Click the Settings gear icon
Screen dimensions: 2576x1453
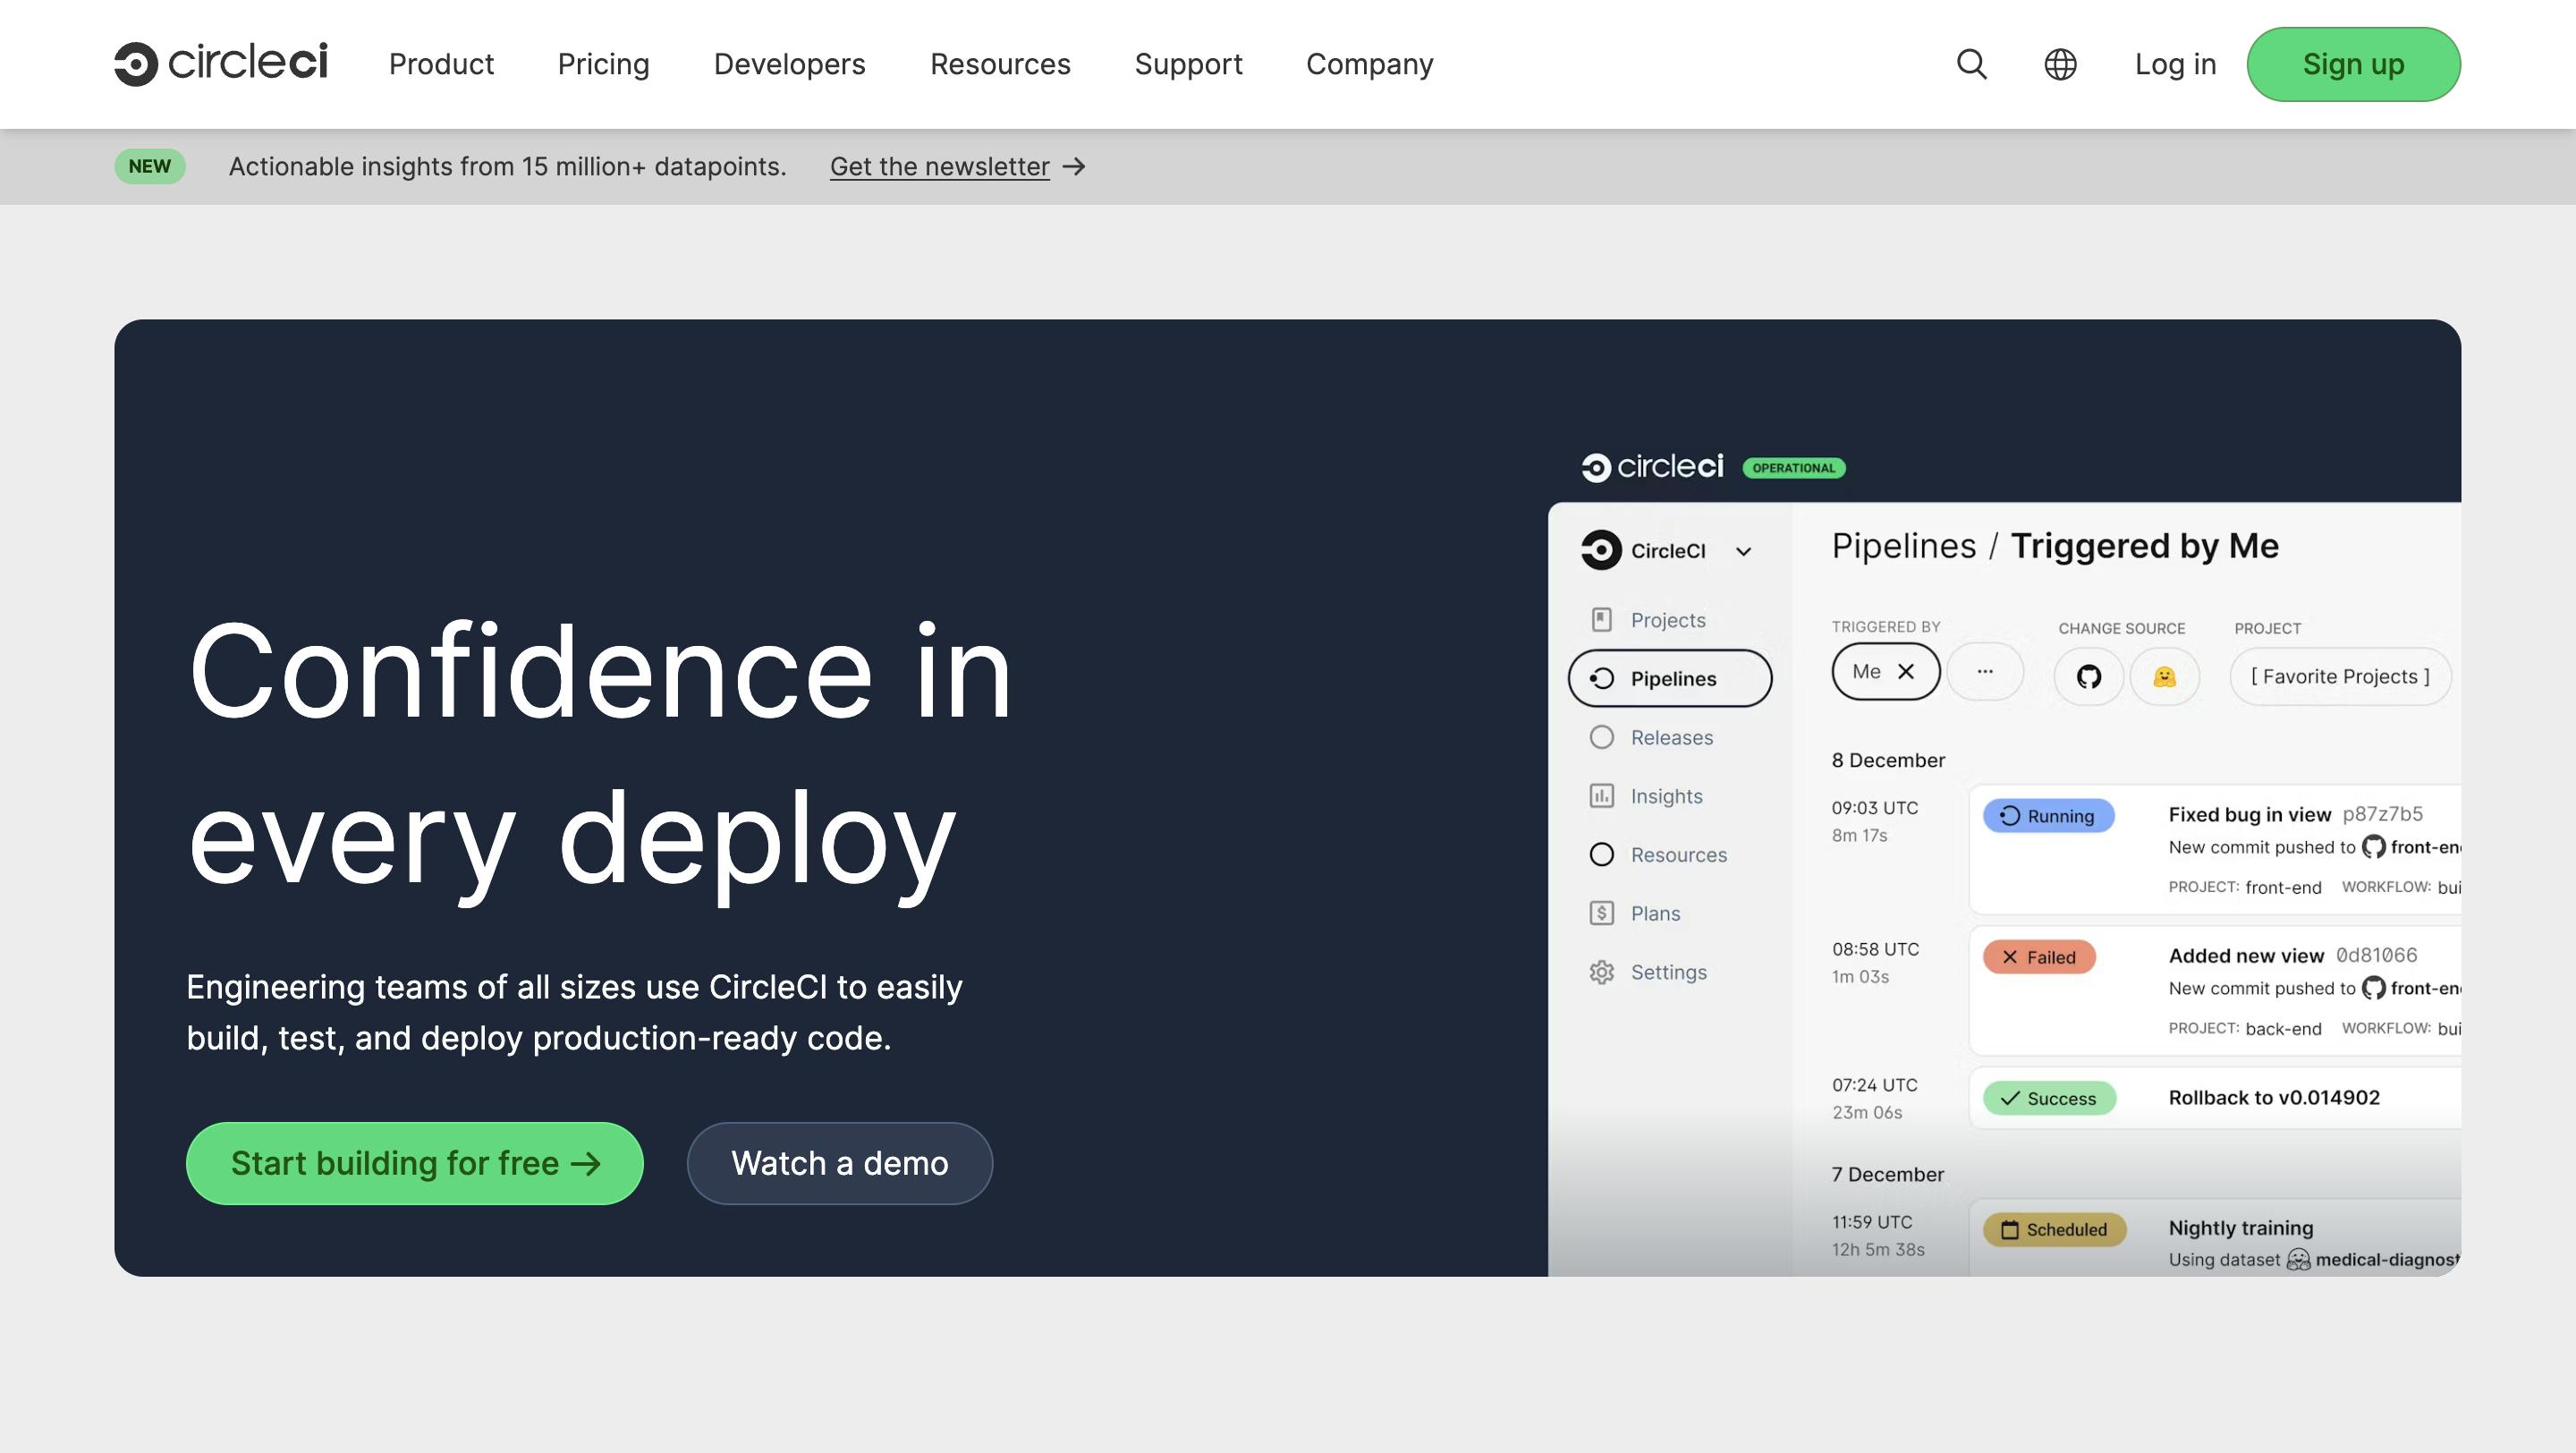(x=1601, y=972)
